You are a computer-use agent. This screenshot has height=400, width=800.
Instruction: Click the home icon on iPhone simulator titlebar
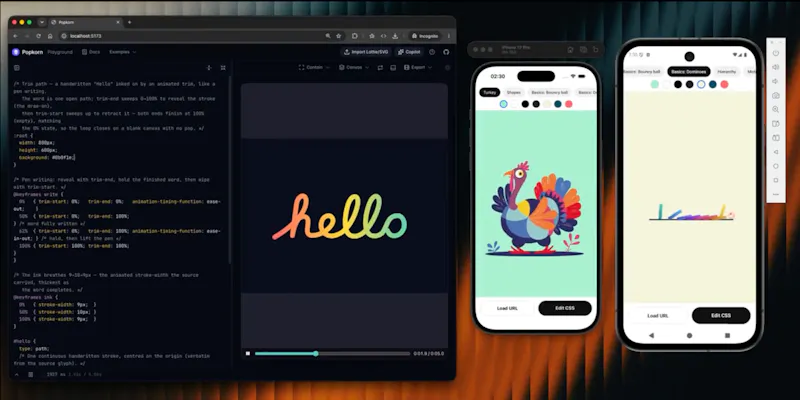coord(570,49)
